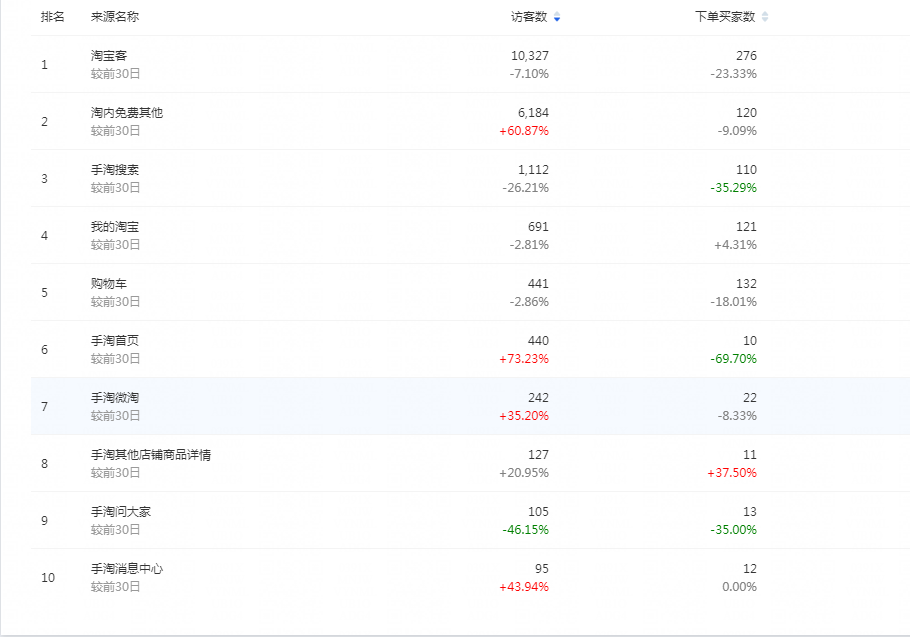Click visitor count 127
This screenshot has width=910, height=637.
coord(539,455)
